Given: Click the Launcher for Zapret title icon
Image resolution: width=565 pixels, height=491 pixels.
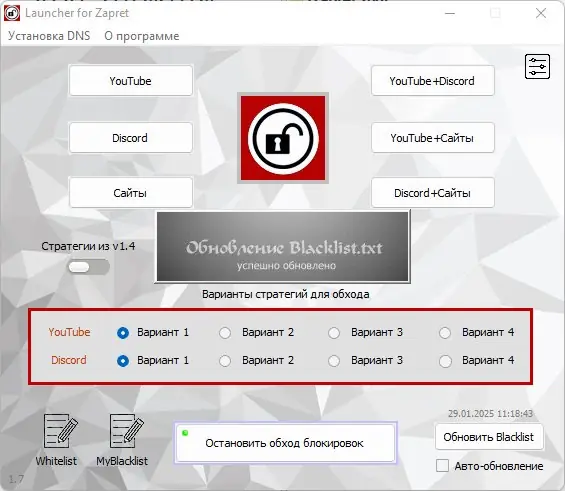Looking at the screenshot, I should pos(12,13).
